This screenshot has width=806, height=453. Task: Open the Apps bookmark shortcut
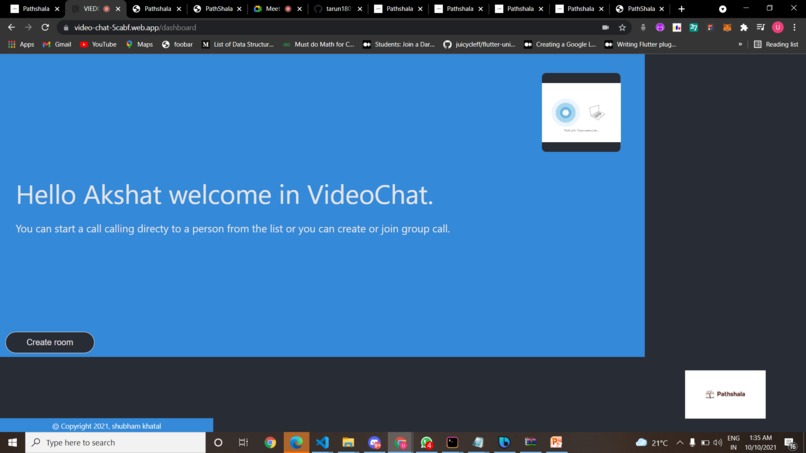click(x=21, y=44)
